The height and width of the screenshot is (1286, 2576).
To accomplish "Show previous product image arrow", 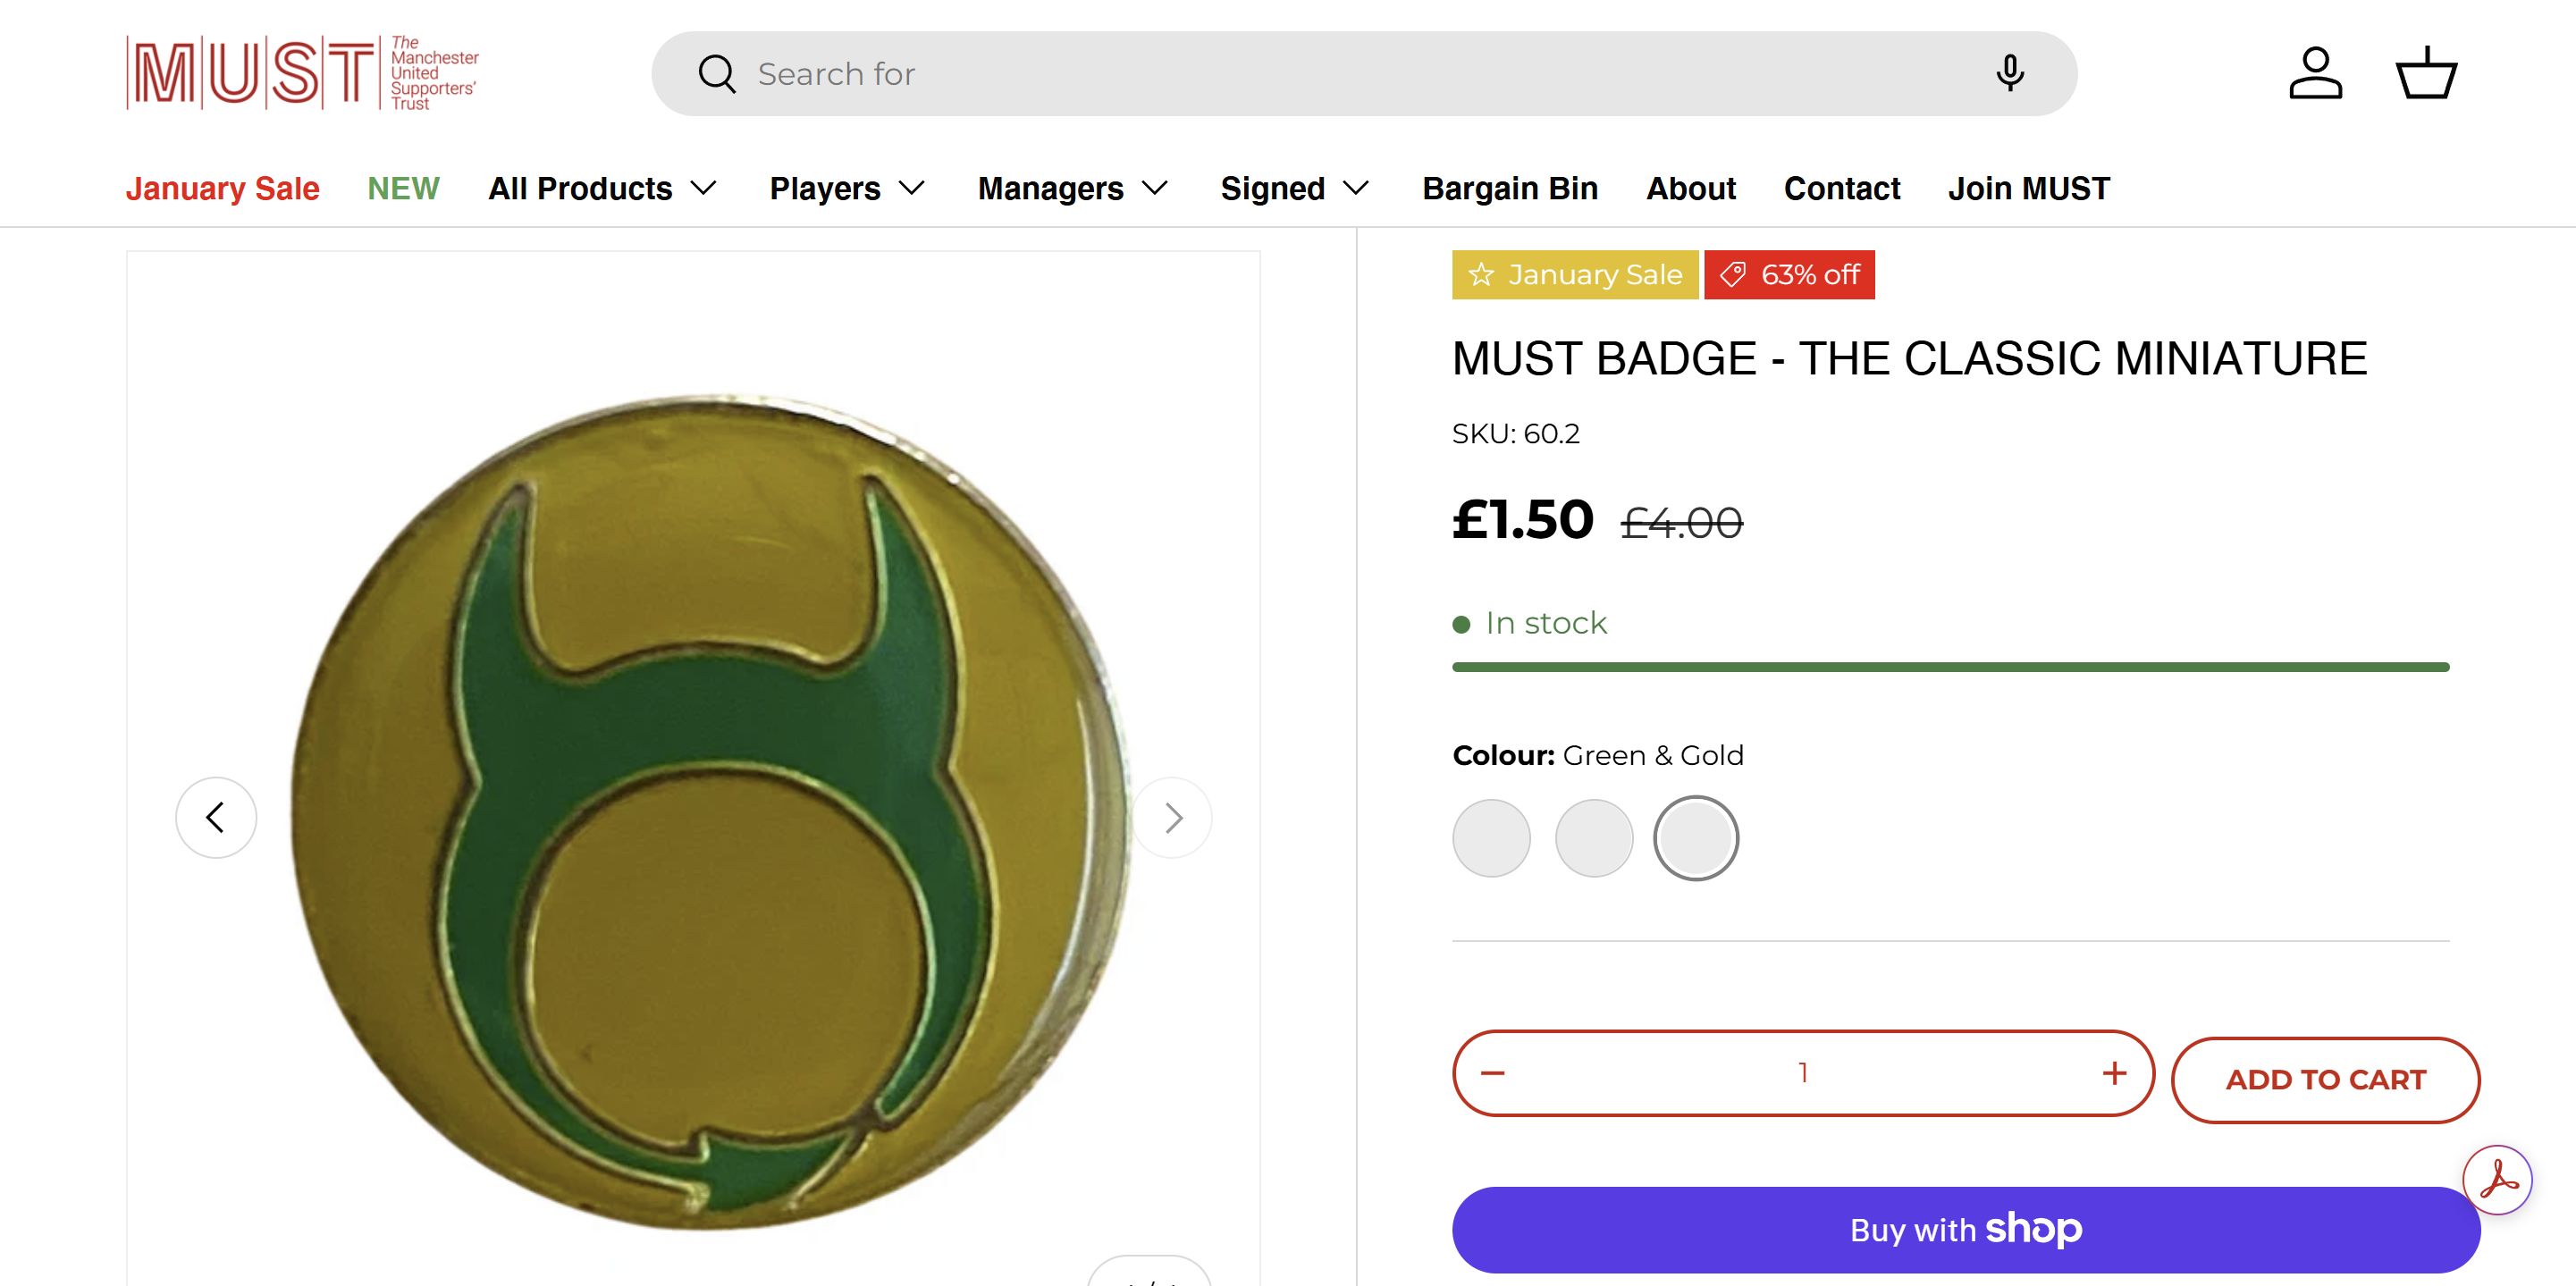I will point(216,817).
